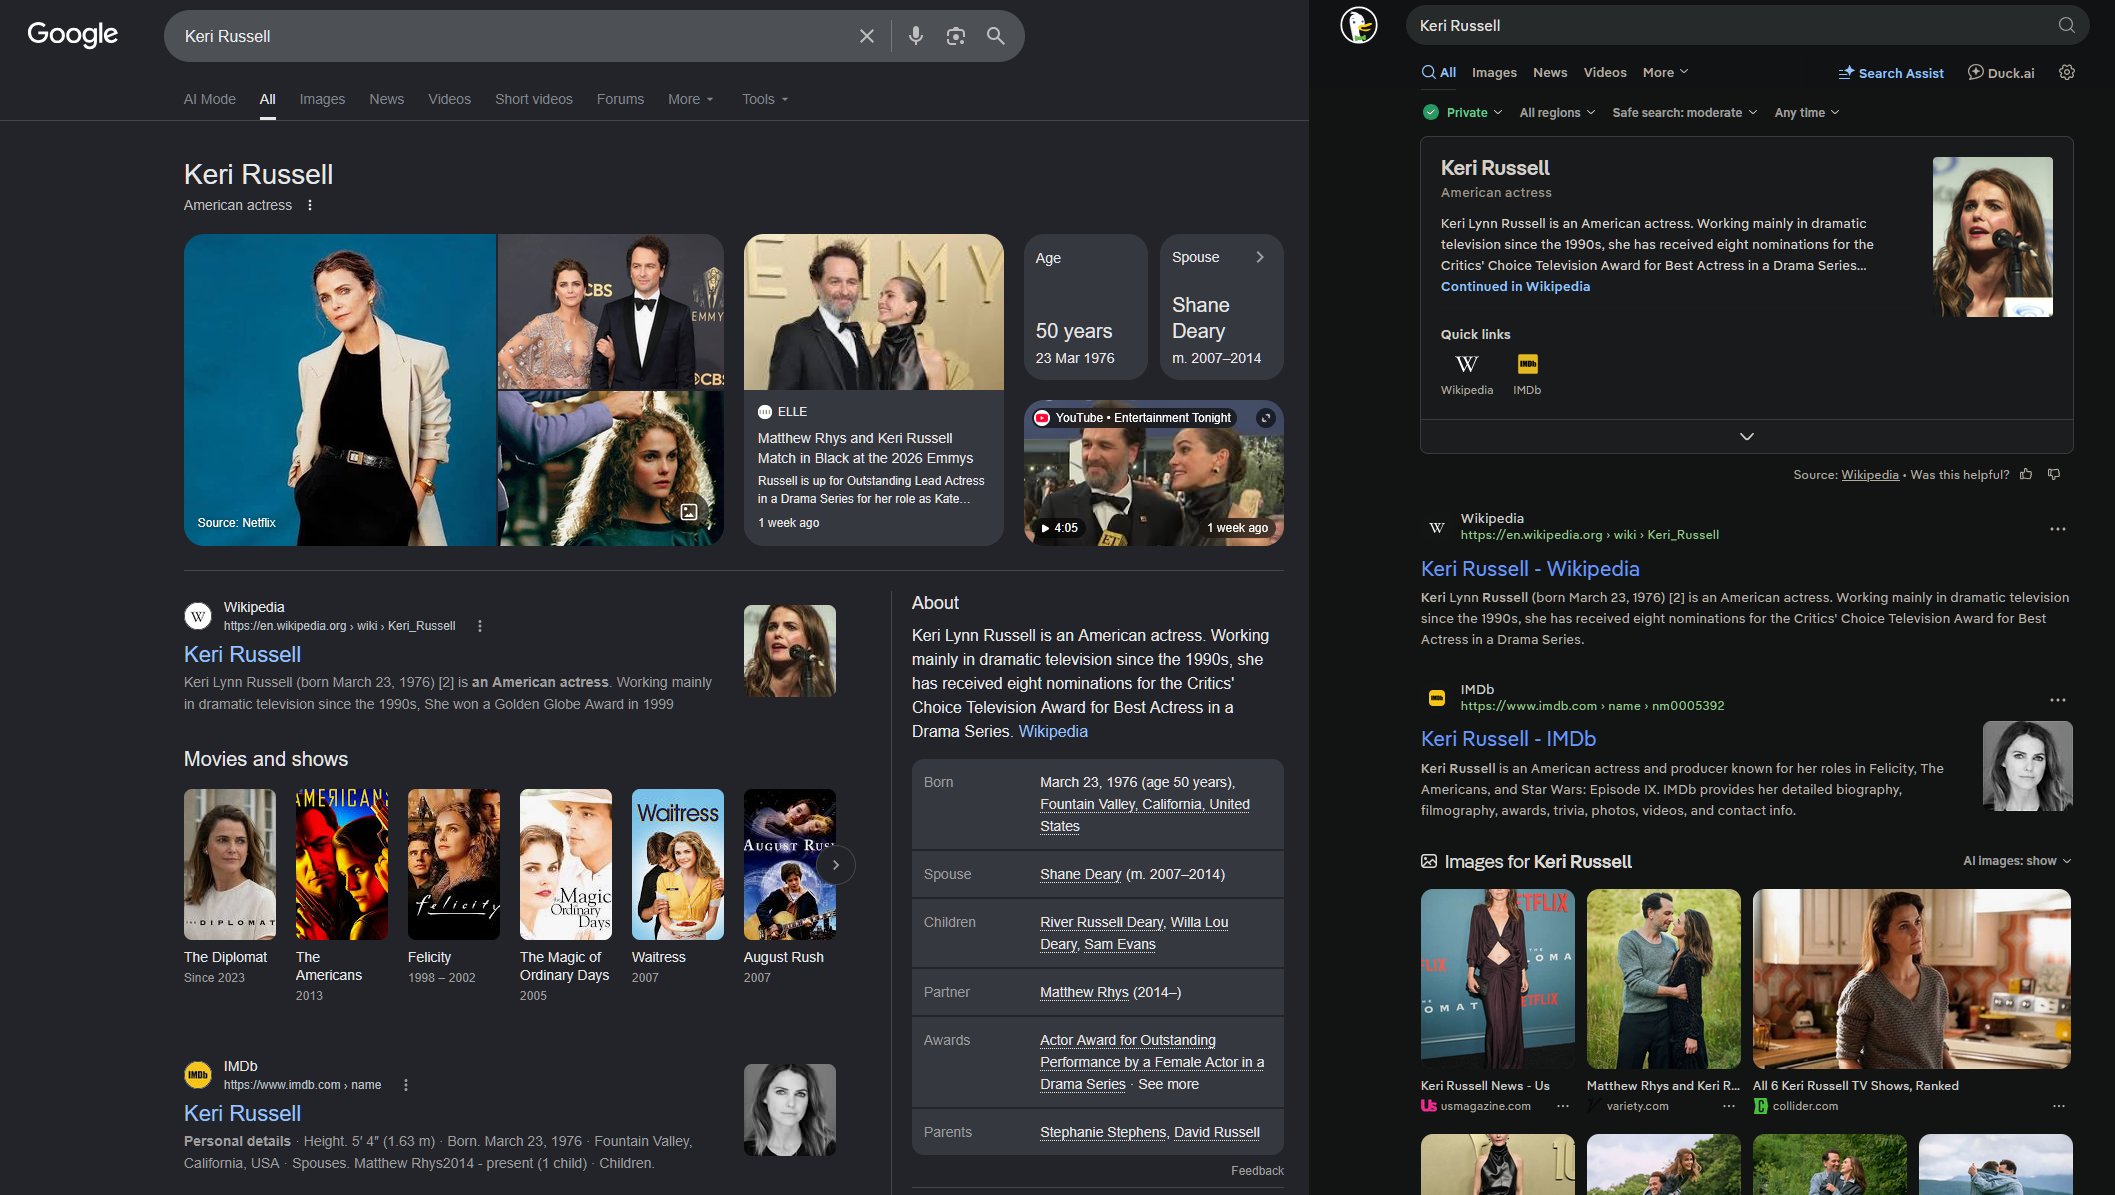Viewport: 2115px width, 1195px height.
Task: Open Keri Russell IMDb link in Google
Action: [242, 1113]
